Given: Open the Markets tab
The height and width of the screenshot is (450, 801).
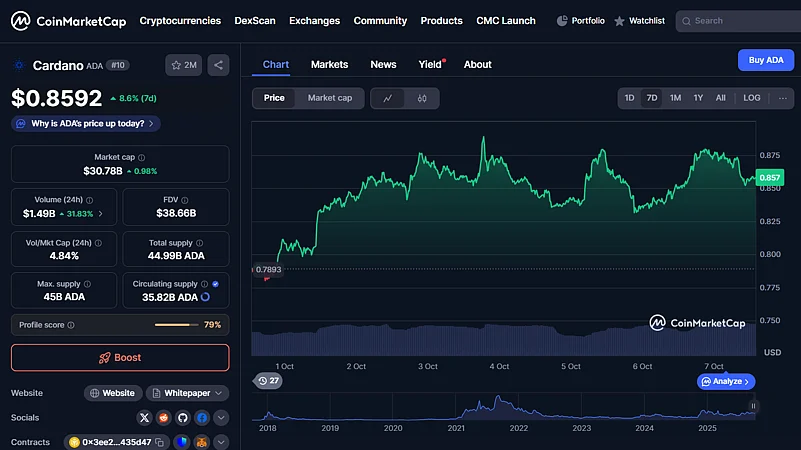Looking at the screenshot, I should point(329,64).
